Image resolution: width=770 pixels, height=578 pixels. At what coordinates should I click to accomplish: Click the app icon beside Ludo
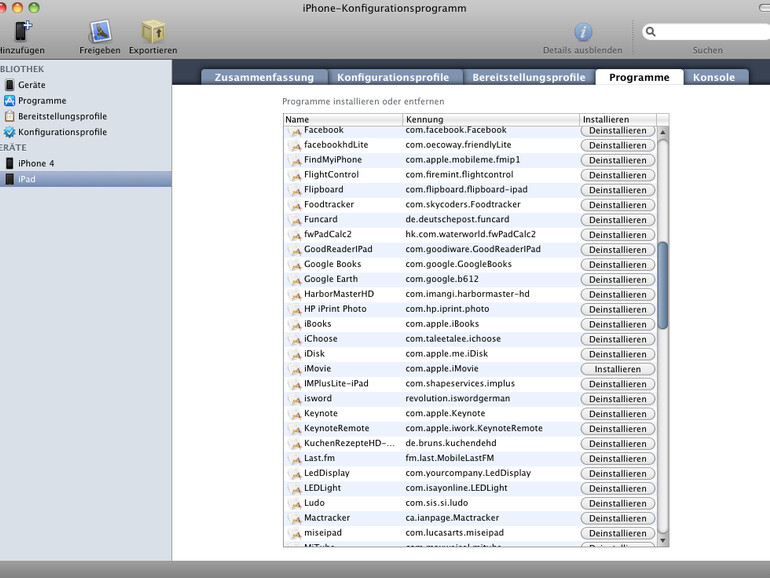pos(295,503)
